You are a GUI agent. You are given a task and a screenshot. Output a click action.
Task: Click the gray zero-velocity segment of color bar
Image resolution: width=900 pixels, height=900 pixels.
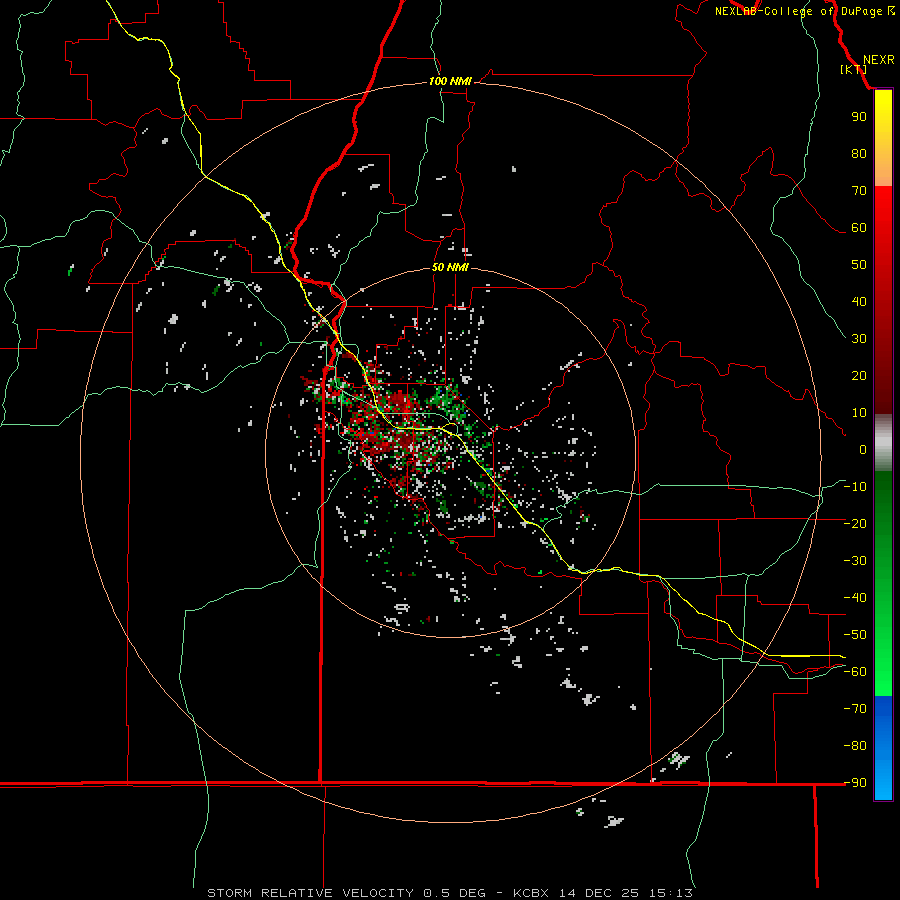pos(883,443)
